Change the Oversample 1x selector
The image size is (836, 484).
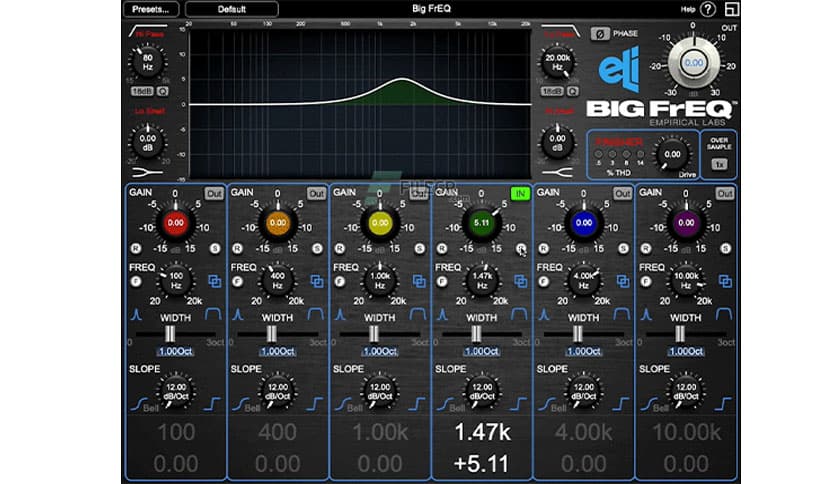click(719, 164)
